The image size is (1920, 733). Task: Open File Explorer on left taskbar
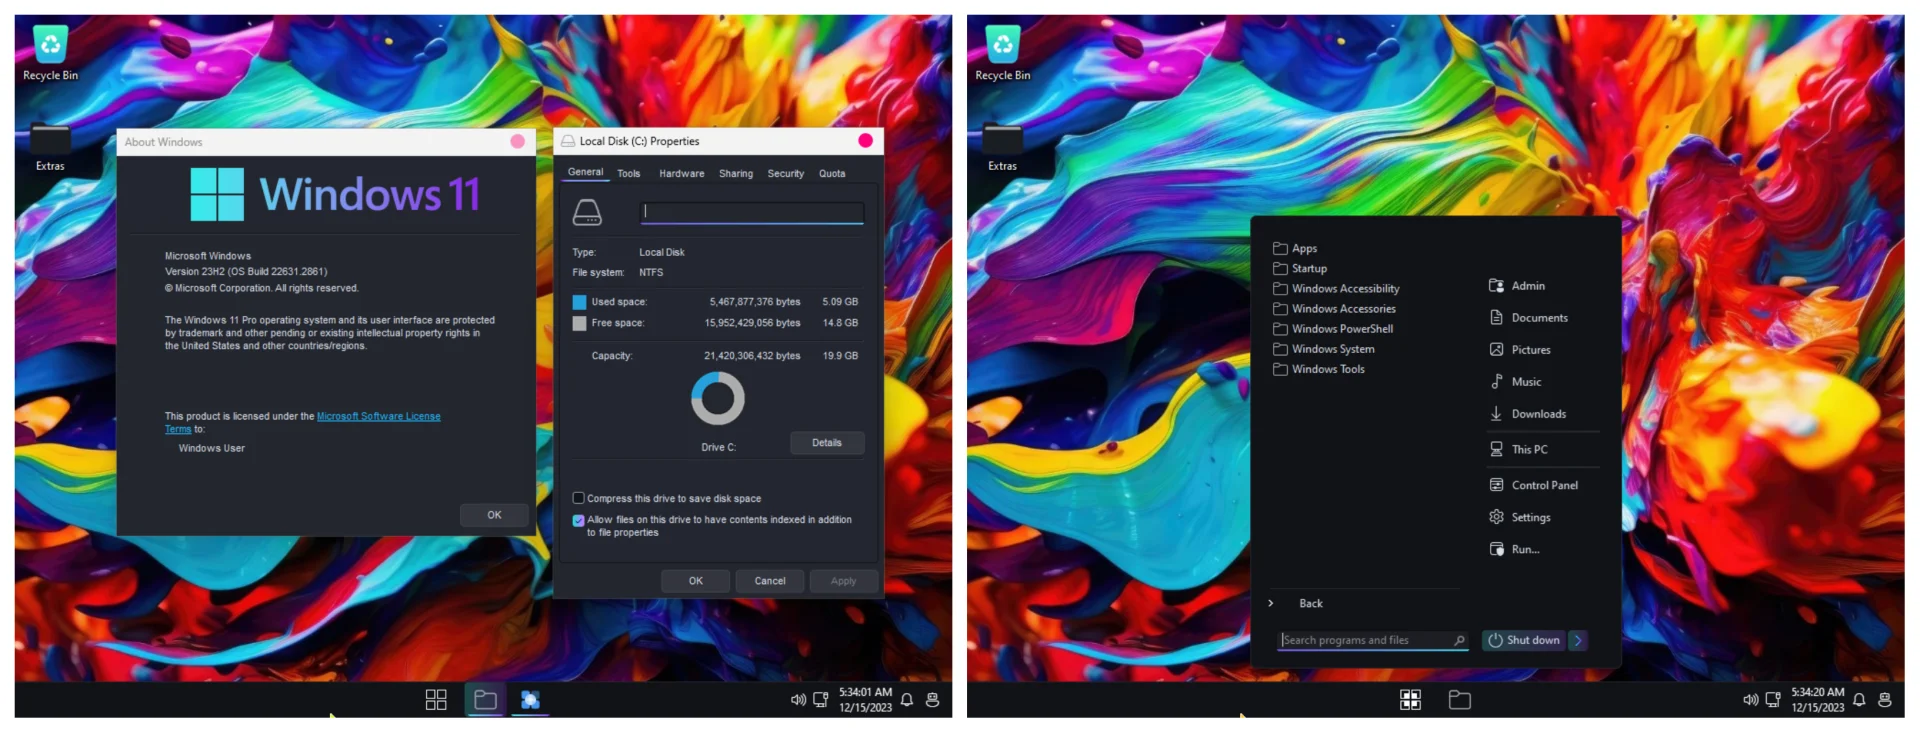[485, 700]
